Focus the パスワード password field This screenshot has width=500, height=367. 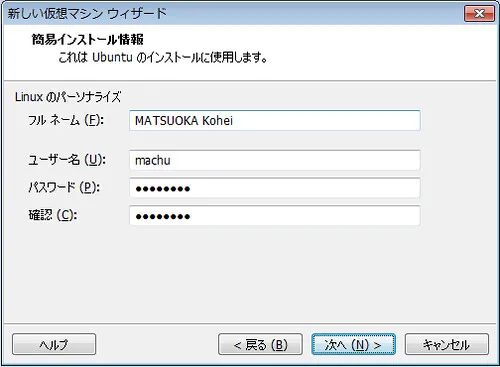pyautogui.click(x=275, y=188)
